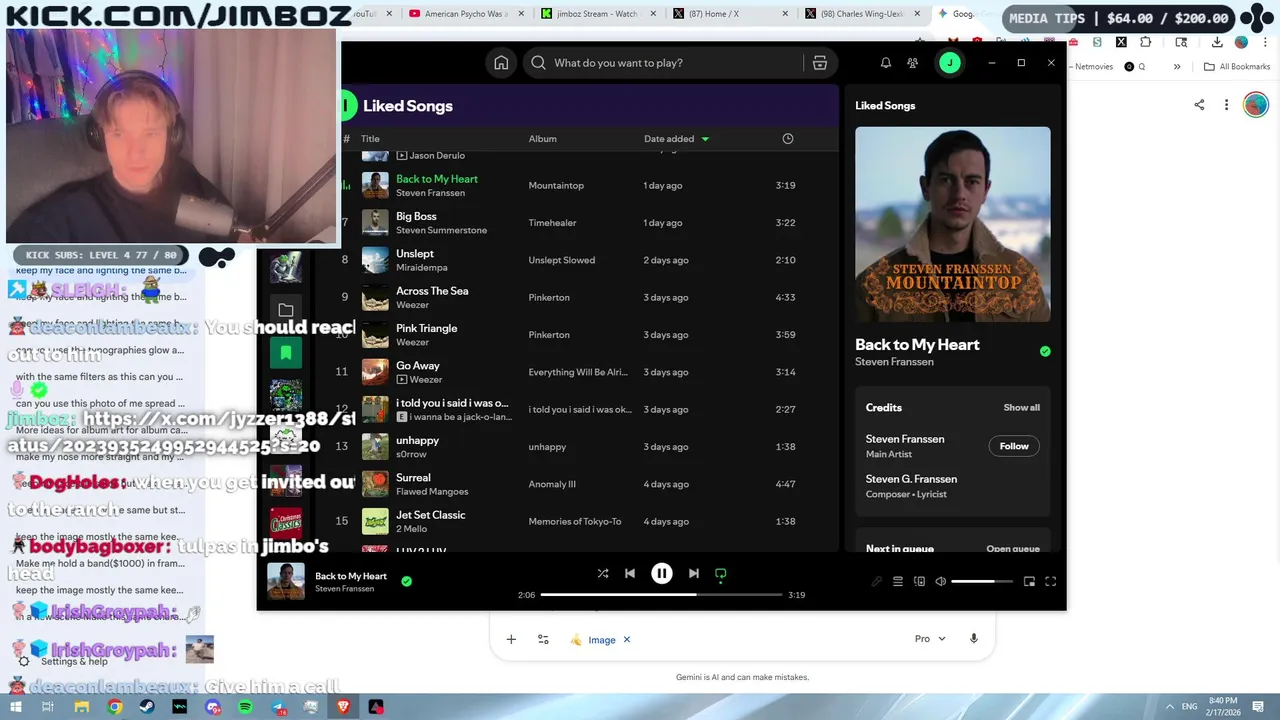
Task: Open Connect to a device icon
Action: click(919, 582)
